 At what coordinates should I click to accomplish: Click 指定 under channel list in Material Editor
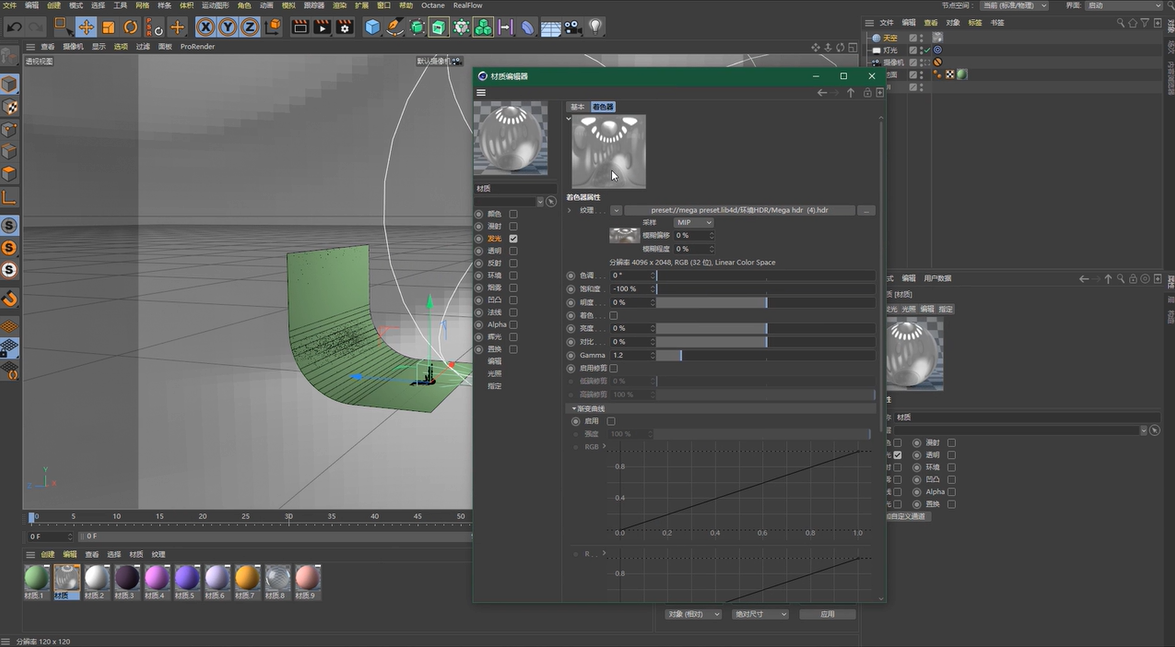pos(495,386)
